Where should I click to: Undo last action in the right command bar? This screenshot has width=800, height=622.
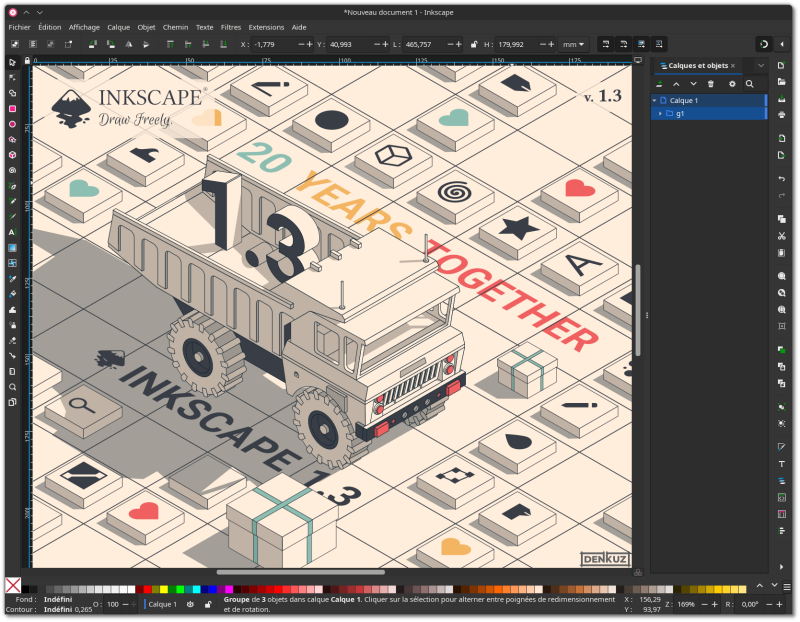tap(782, 179)
